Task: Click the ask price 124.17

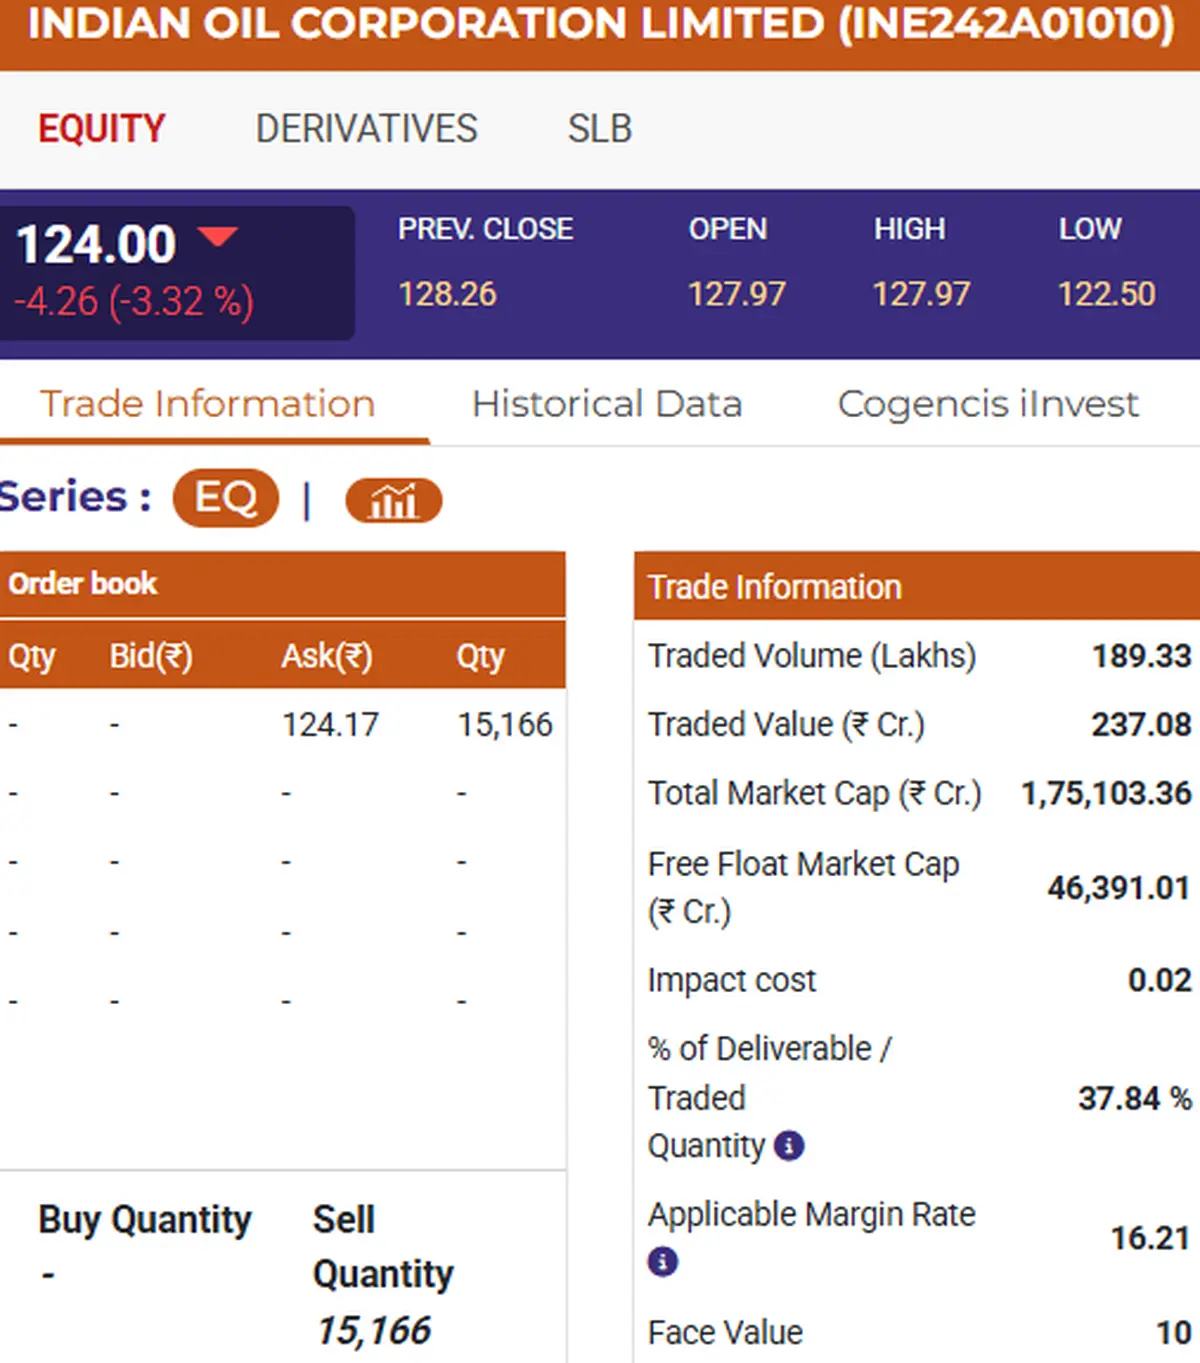Action: (330, 724)
